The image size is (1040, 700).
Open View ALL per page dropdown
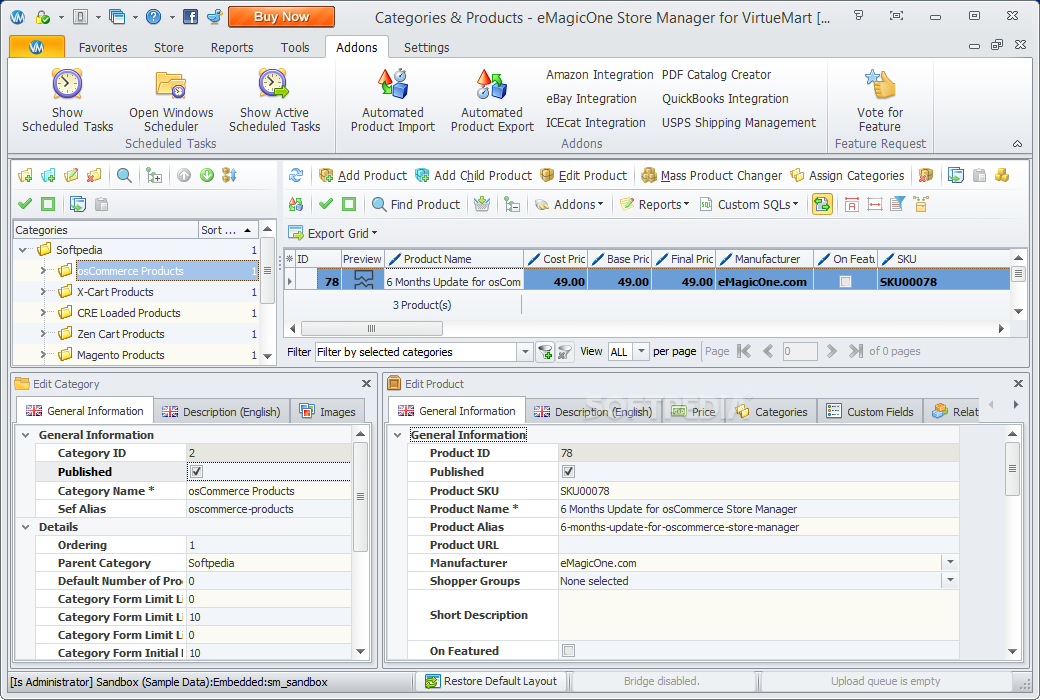(x=641, y=352)
